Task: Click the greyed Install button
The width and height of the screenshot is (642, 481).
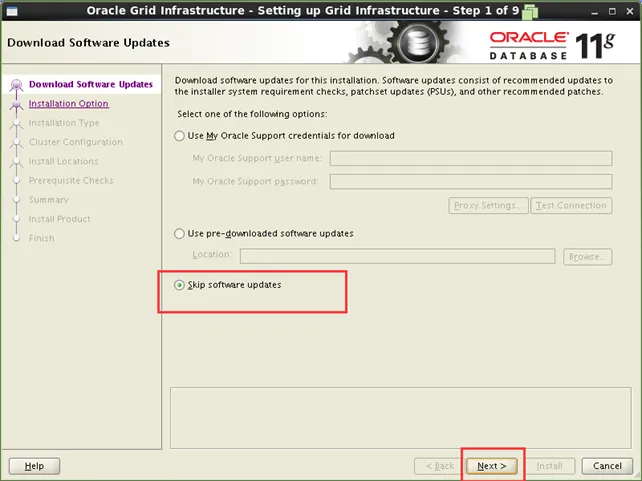Action: pyautogui.click(x=549, y=466)
